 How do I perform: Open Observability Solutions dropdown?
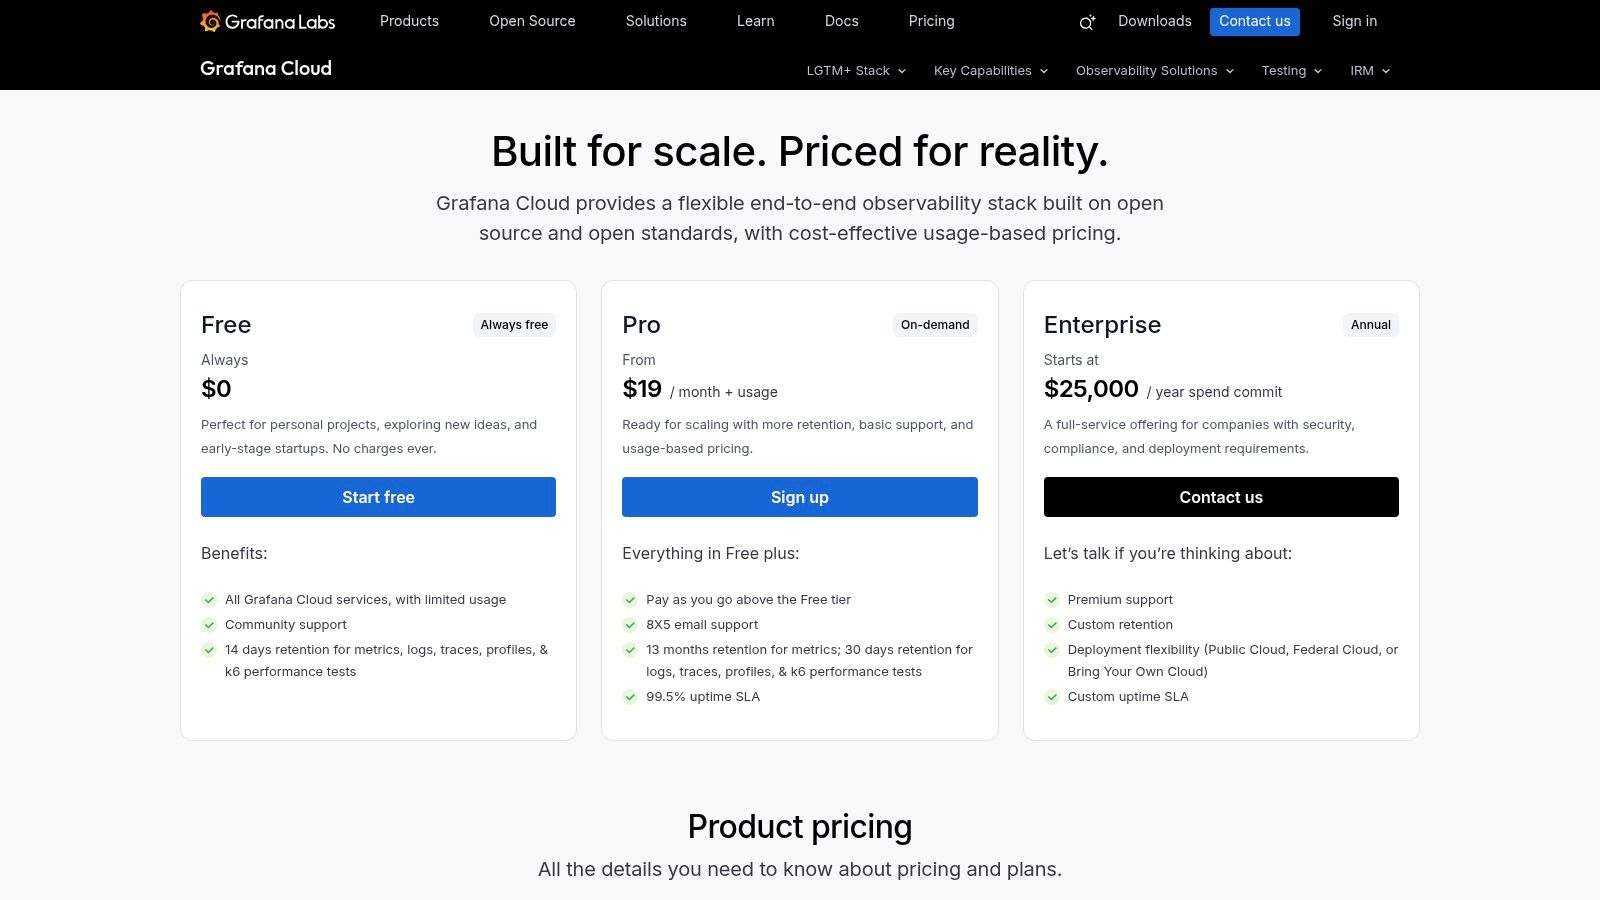[x=1155, y=71]
